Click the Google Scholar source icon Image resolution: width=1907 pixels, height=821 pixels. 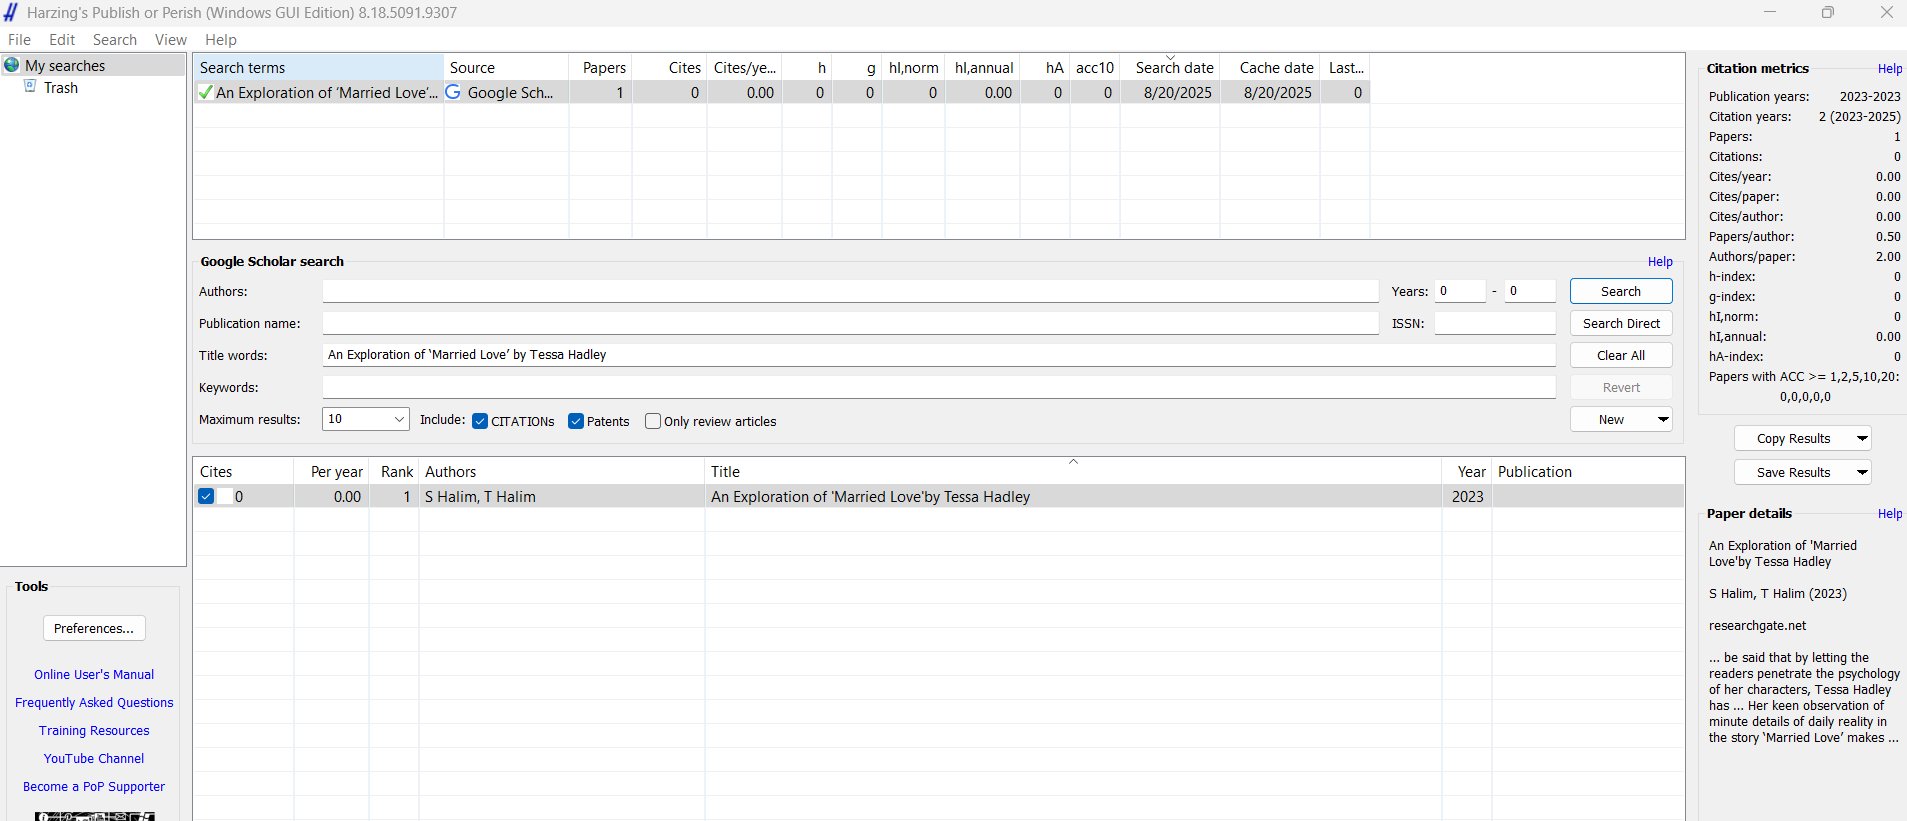tap(453, 92)
